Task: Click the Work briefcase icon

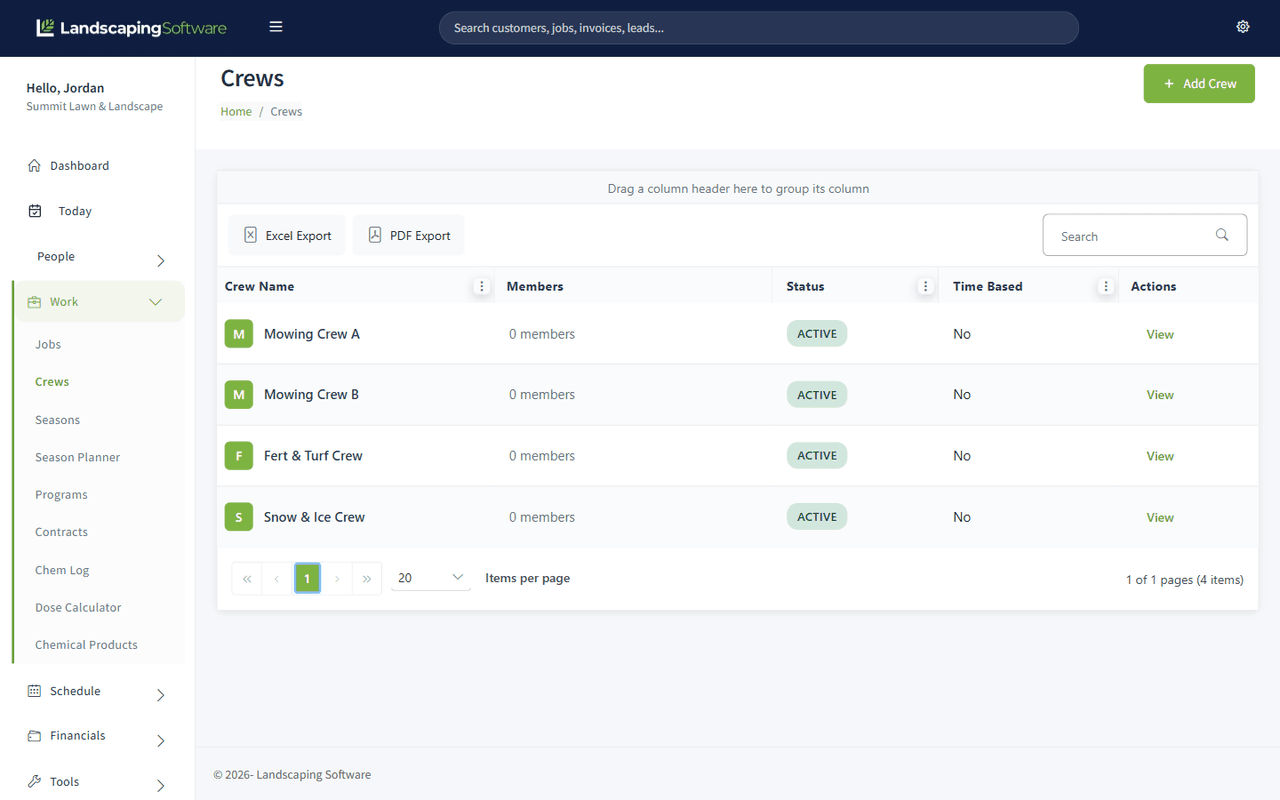Action: (x=35, y=302)
